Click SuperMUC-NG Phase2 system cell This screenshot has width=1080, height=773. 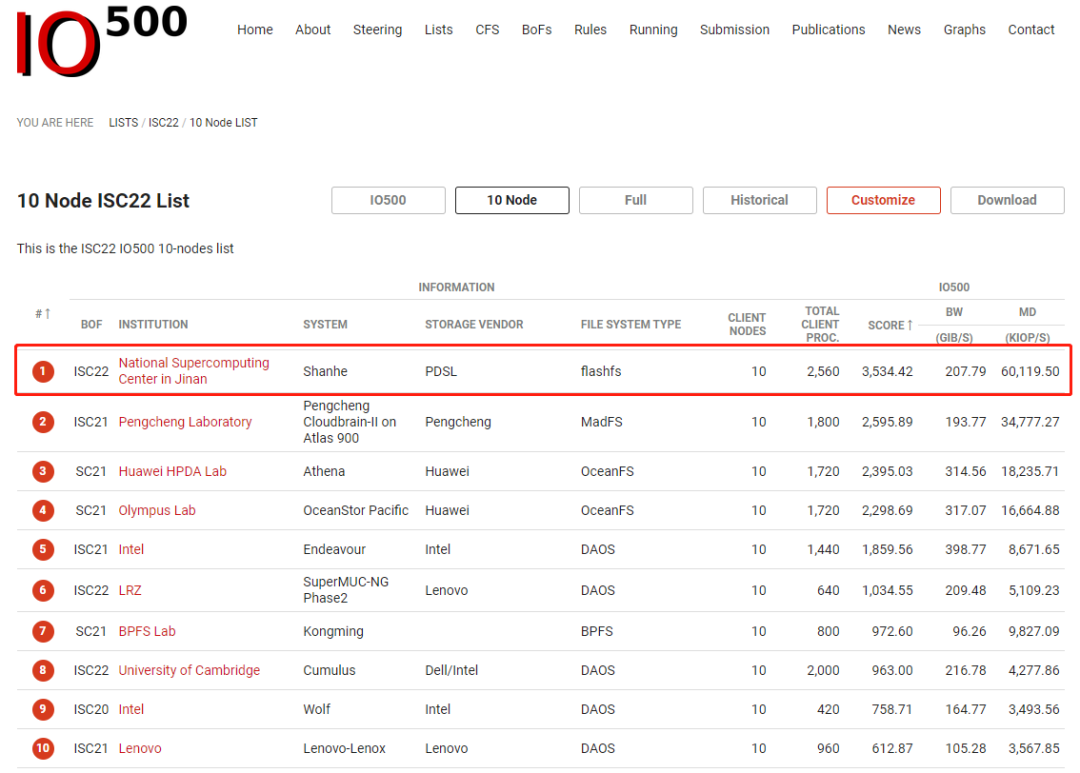pos(346,590)
